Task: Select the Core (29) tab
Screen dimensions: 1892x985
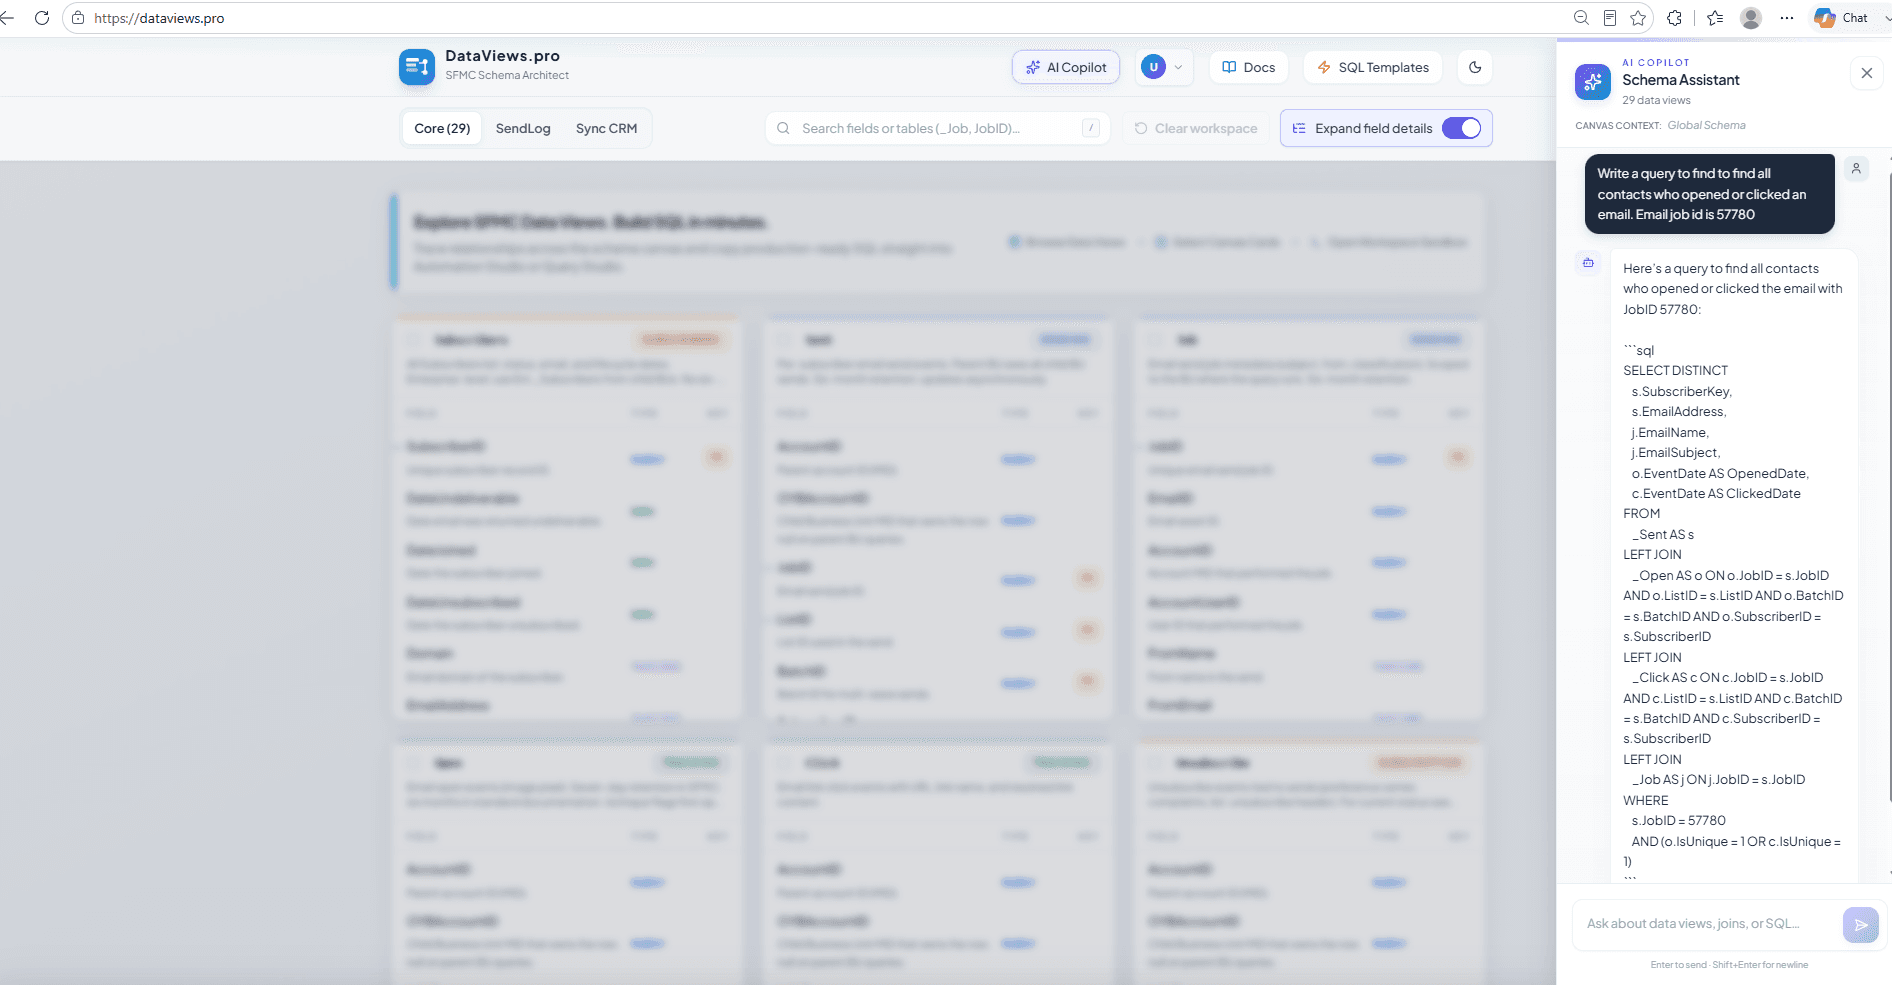Action: (442, 128)
